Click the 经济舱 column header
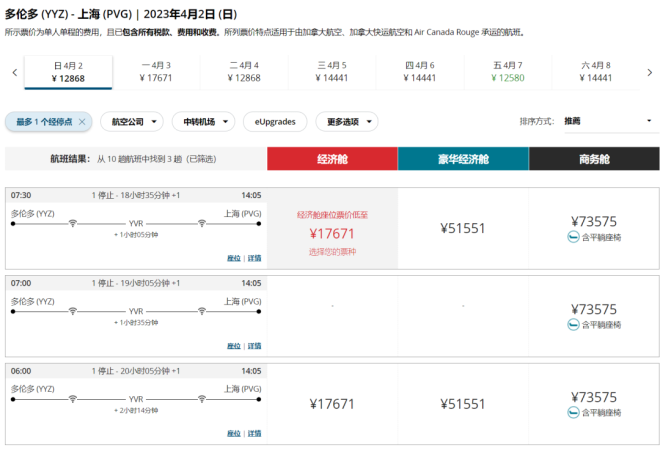This screenshot has height=450, width=660. click(x=332, y=159)
